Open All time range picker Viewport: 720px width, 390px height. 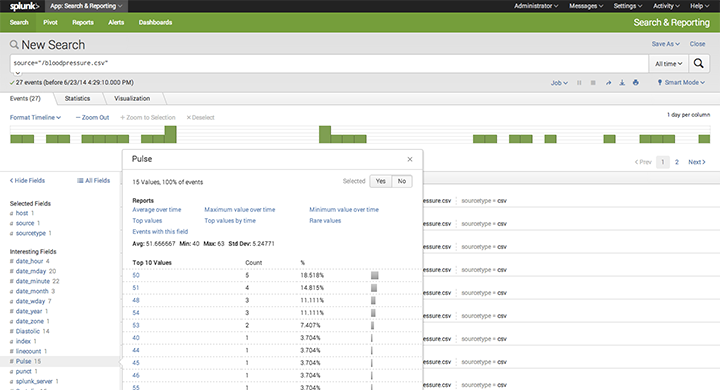click(x=669, y=64)
